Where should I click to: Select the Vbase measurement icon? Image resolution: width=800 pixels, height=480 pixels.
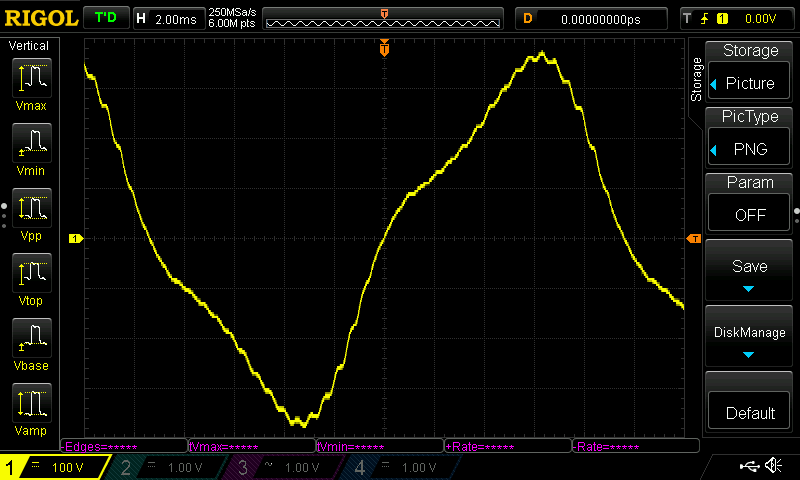click(x=32, y=338)
